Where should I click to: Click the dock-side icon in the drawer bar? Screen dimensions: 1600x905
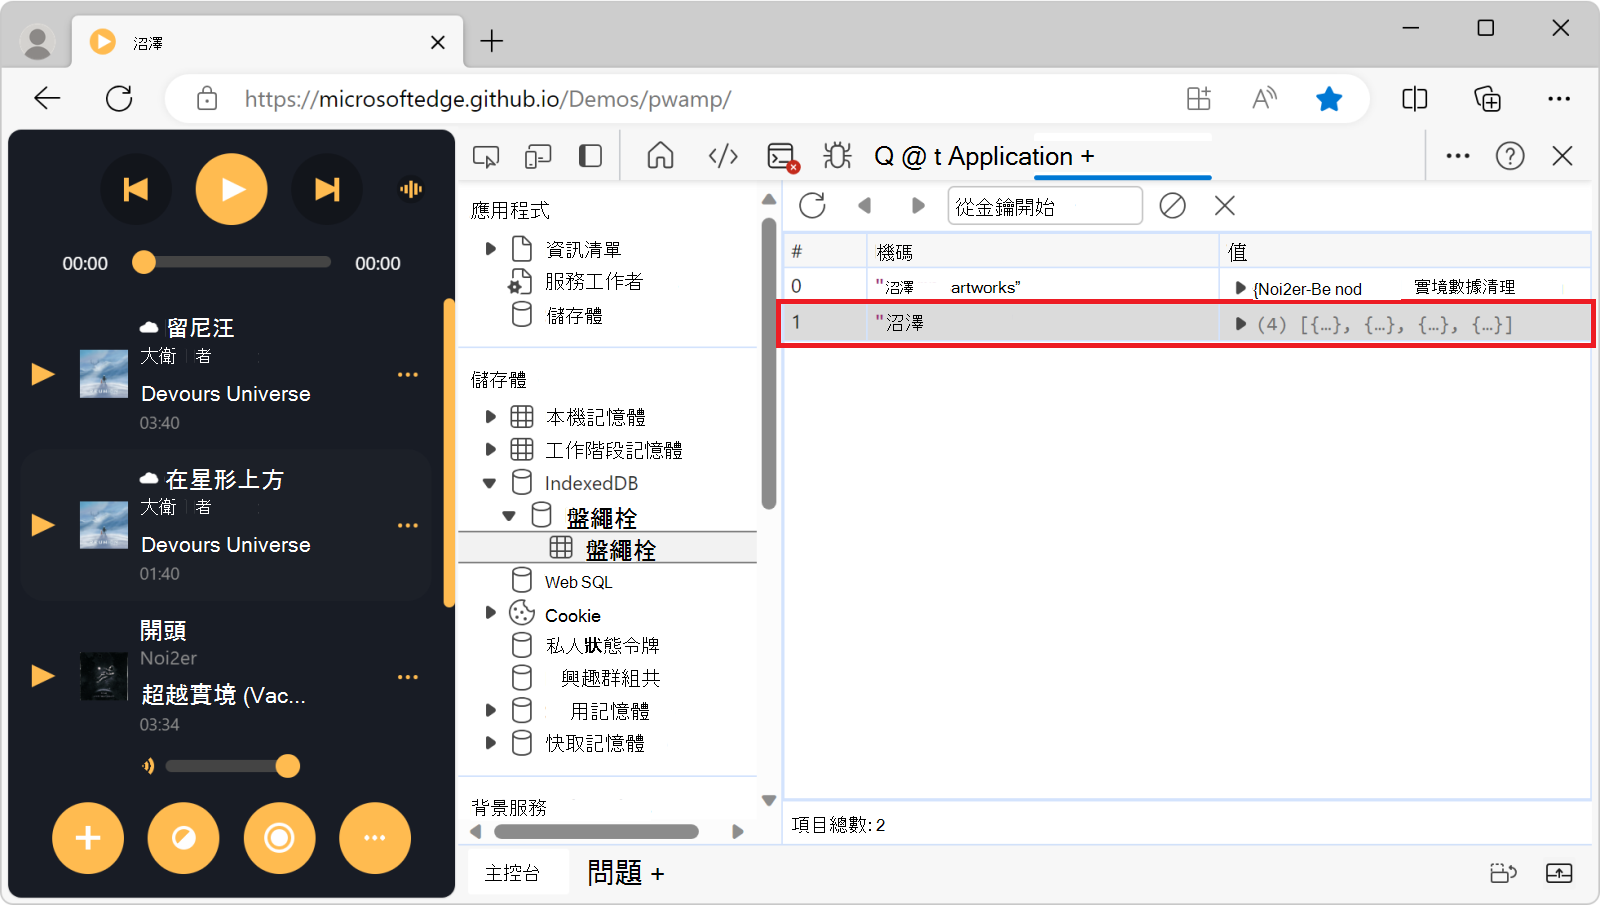[1503, 873]
